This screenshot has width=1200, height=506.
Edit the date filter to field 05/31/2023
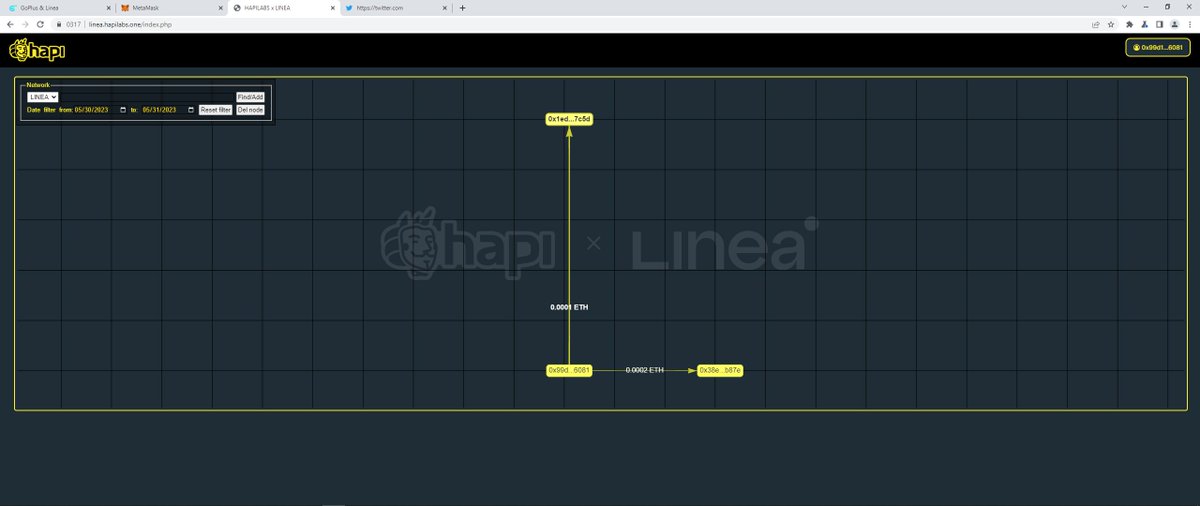click(168, 110)
